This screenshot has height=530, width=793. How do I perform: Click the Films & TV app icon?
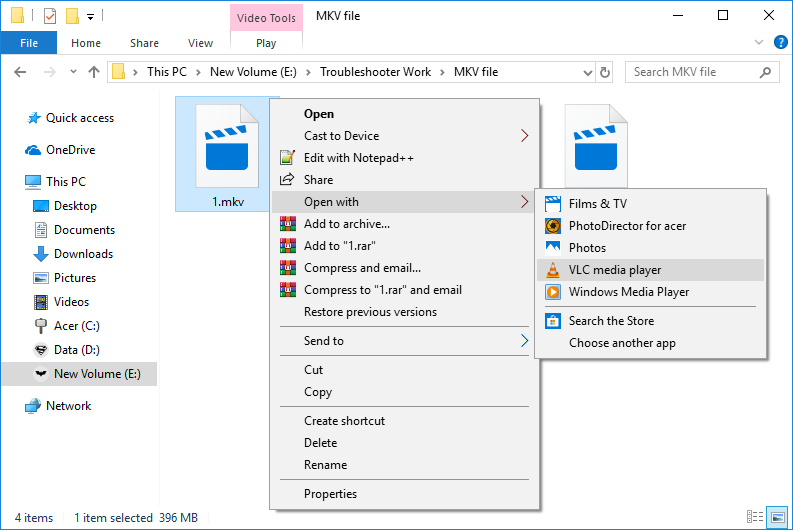pos(553,204)
